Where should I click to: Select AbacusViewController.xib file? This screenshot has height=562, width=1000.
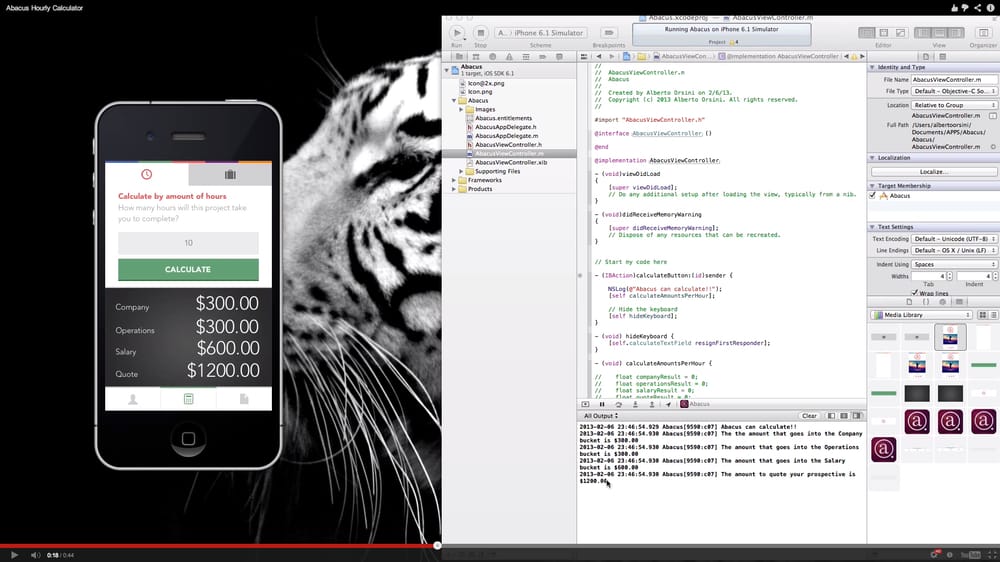[510, 163]
